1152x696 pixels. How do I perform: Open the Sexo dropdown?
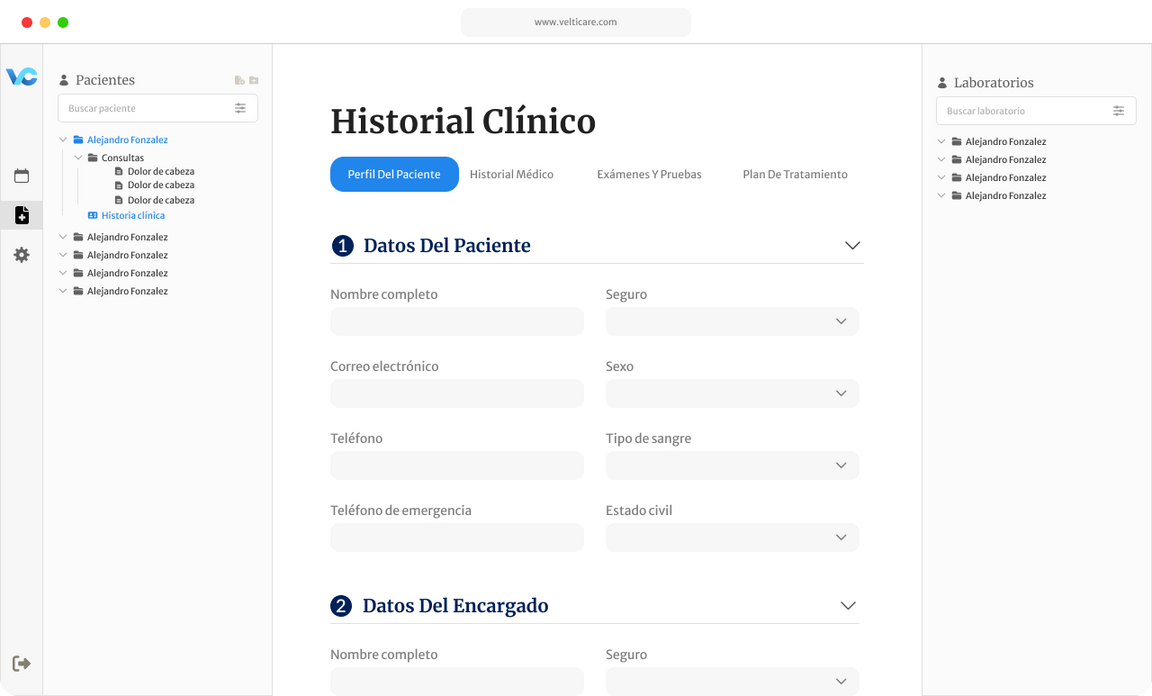(x=732, y=393)
